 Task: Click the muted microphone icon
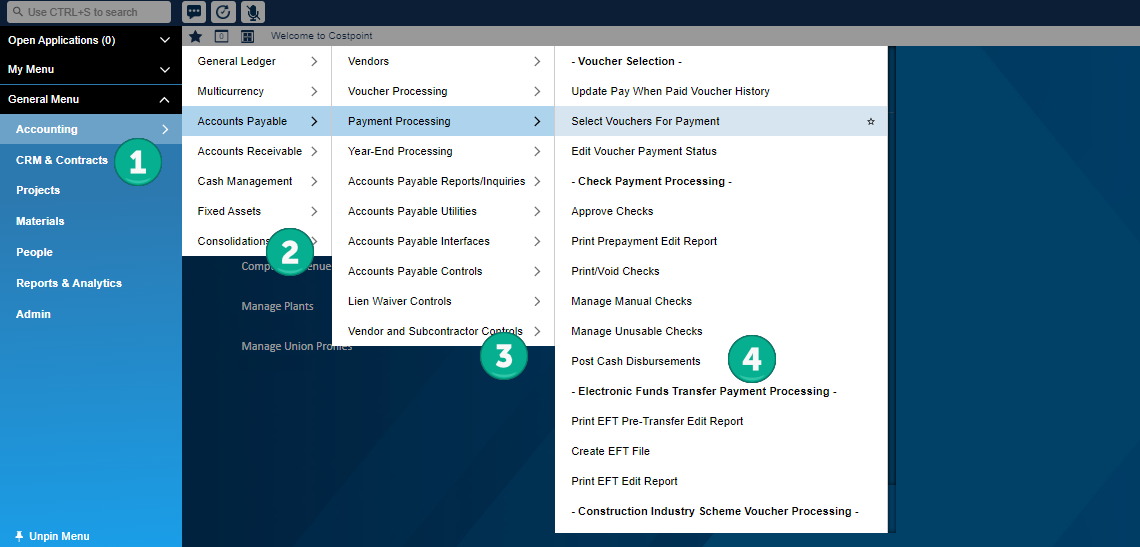253,12
